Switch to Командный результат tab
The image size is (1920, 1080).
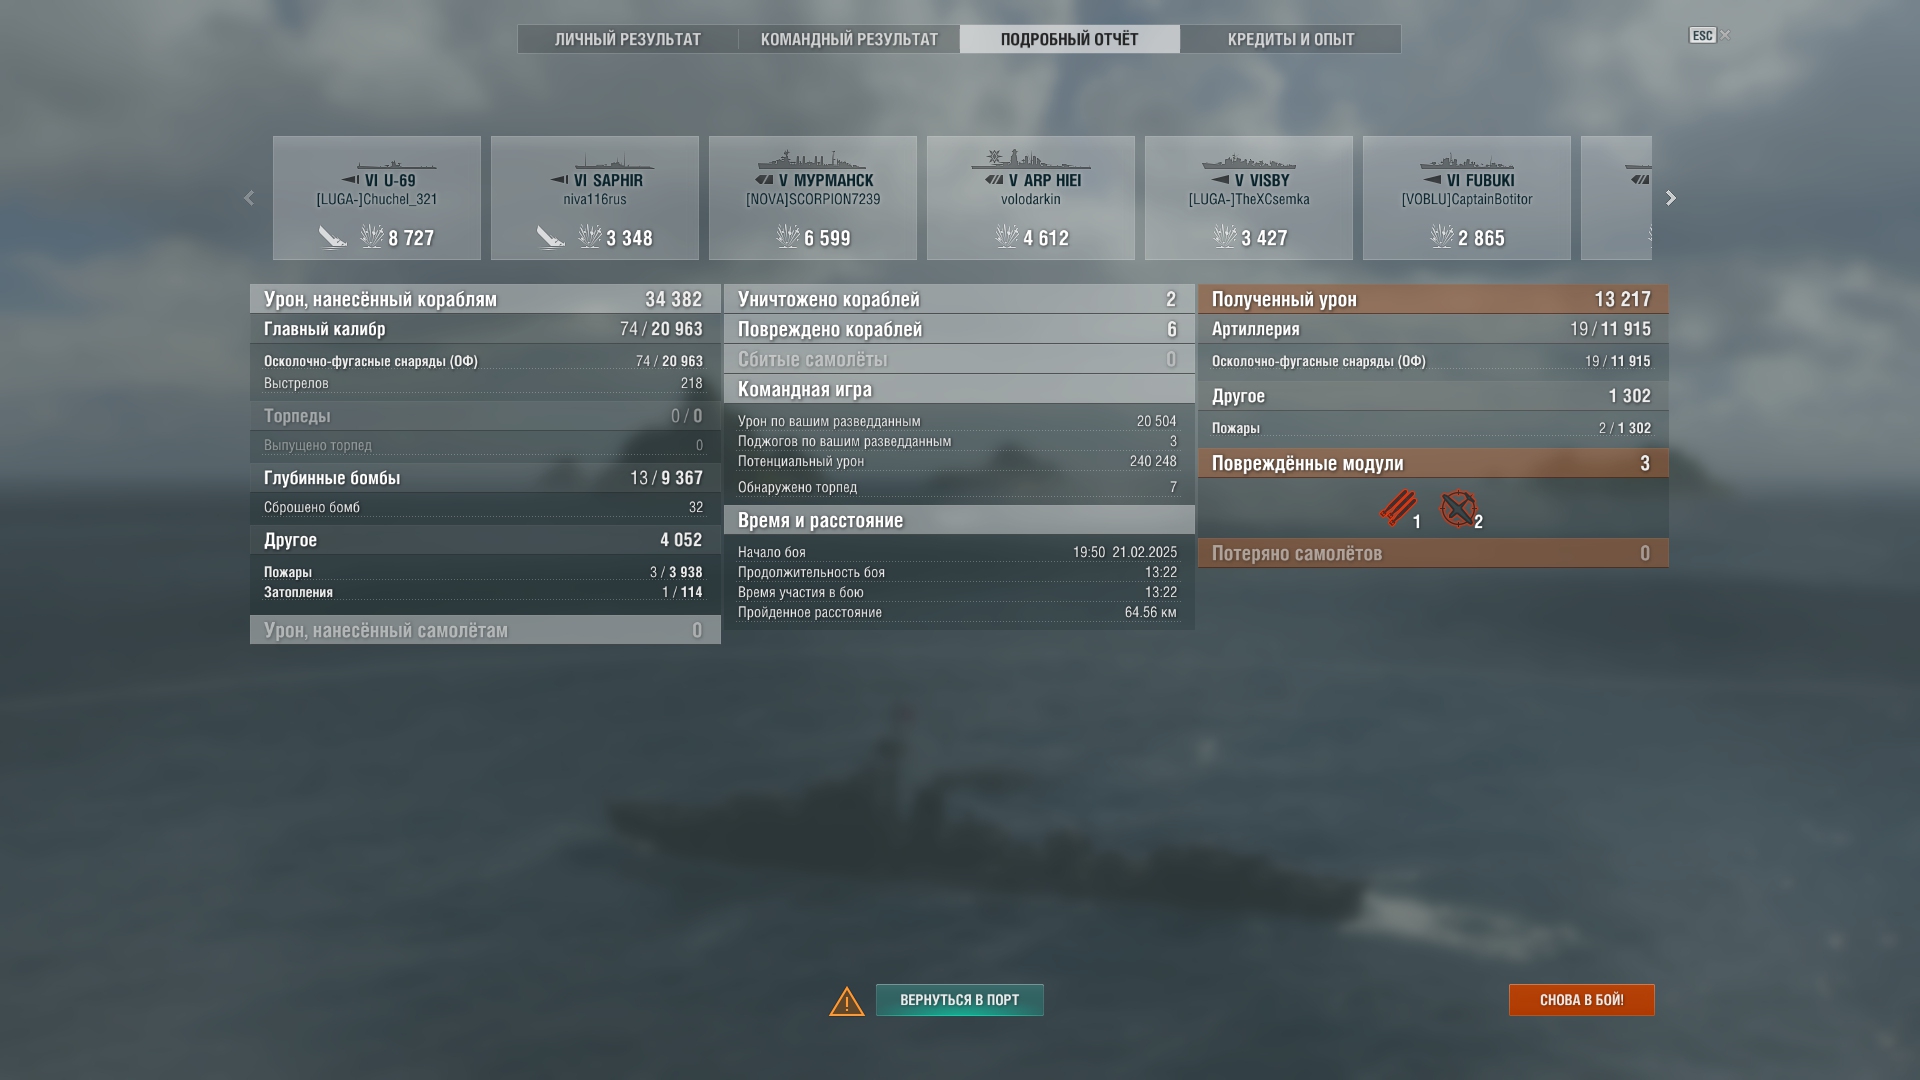click(849, 39)
